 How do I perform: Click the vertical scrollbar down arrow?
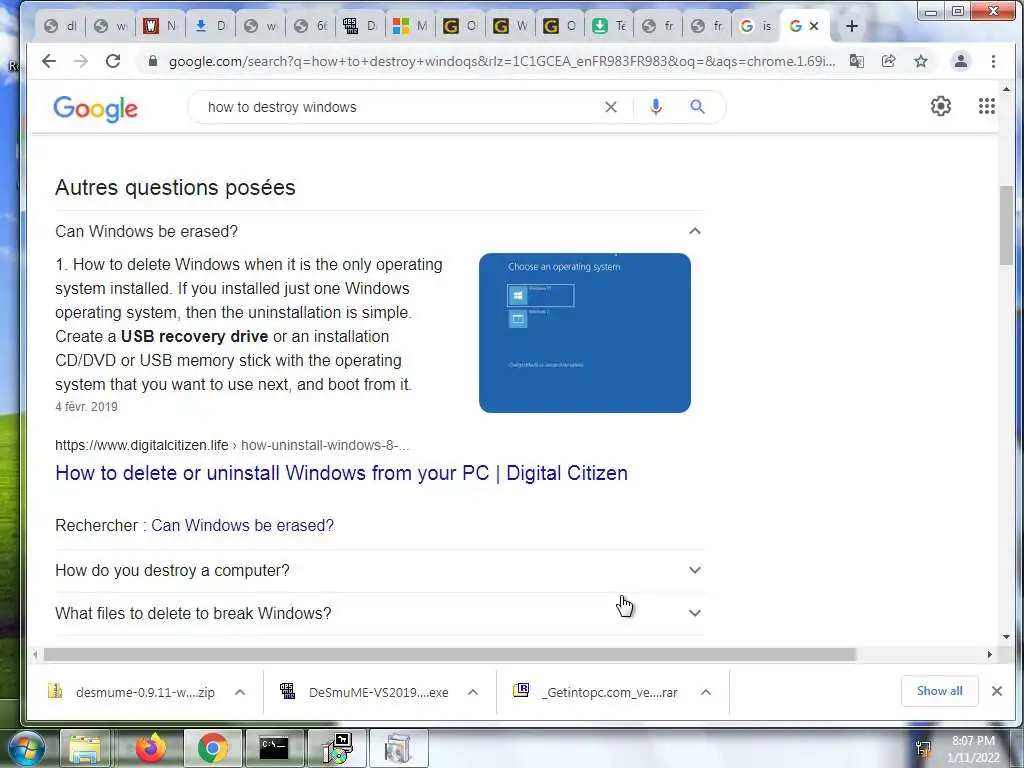tap(1006, 637)
